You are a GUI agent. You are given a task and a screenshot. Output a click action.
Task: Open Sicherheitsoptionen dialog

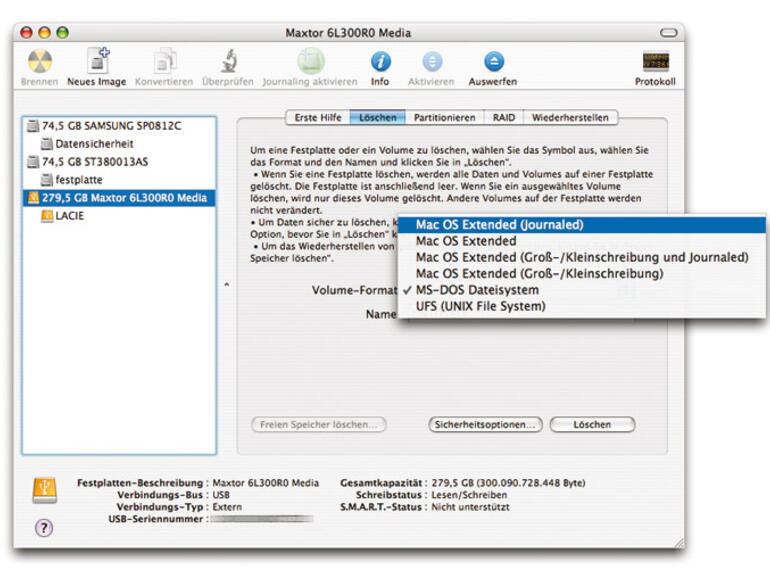point(485,424)
